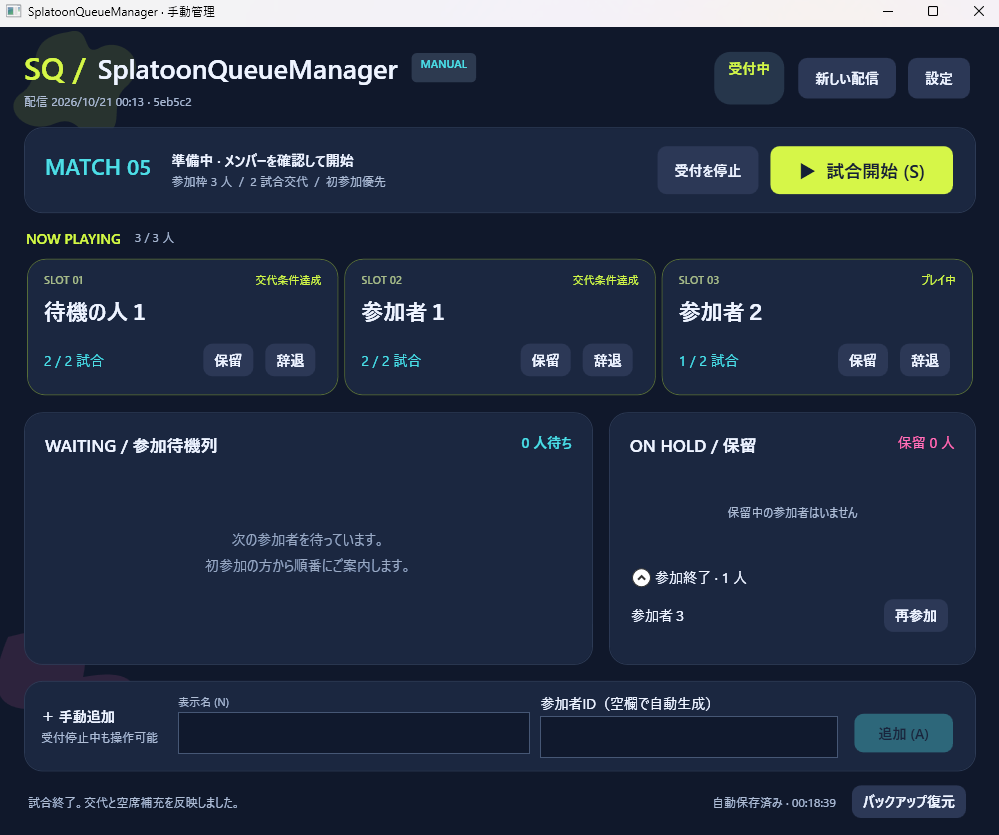Put 参加者 2 on hold with 保留

pos(863,360)
